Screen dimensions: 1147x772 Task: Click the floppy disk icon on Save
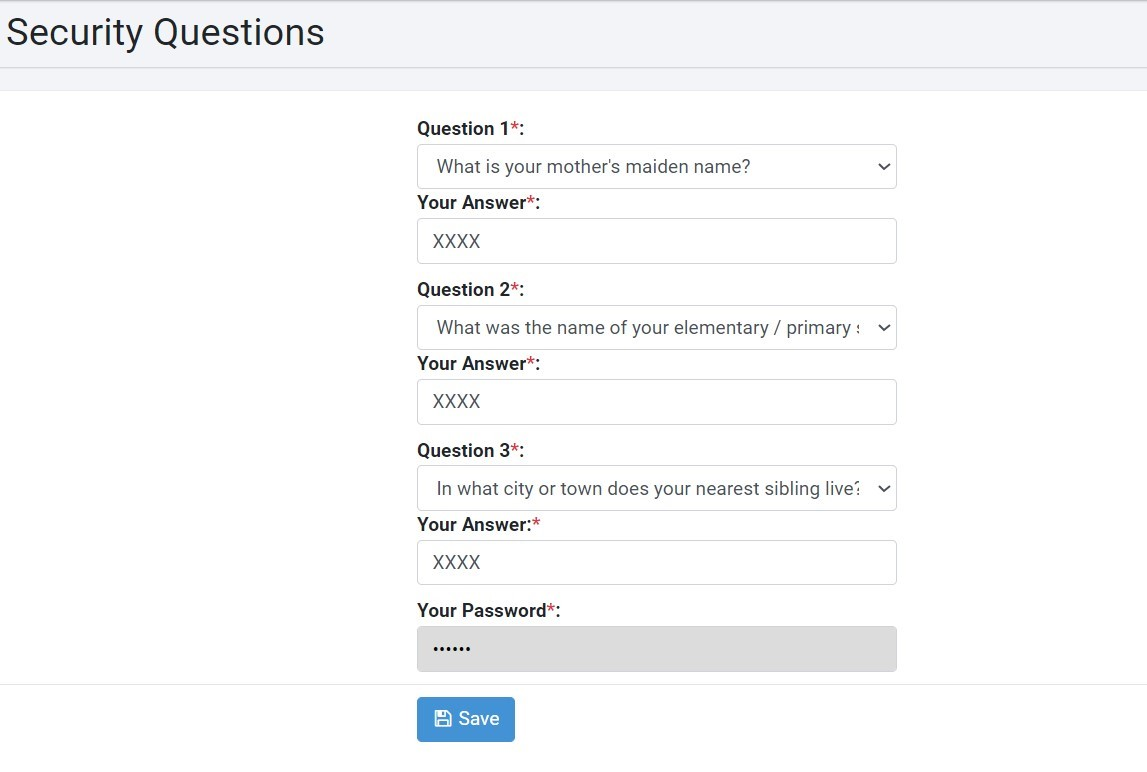pos(443,719)
